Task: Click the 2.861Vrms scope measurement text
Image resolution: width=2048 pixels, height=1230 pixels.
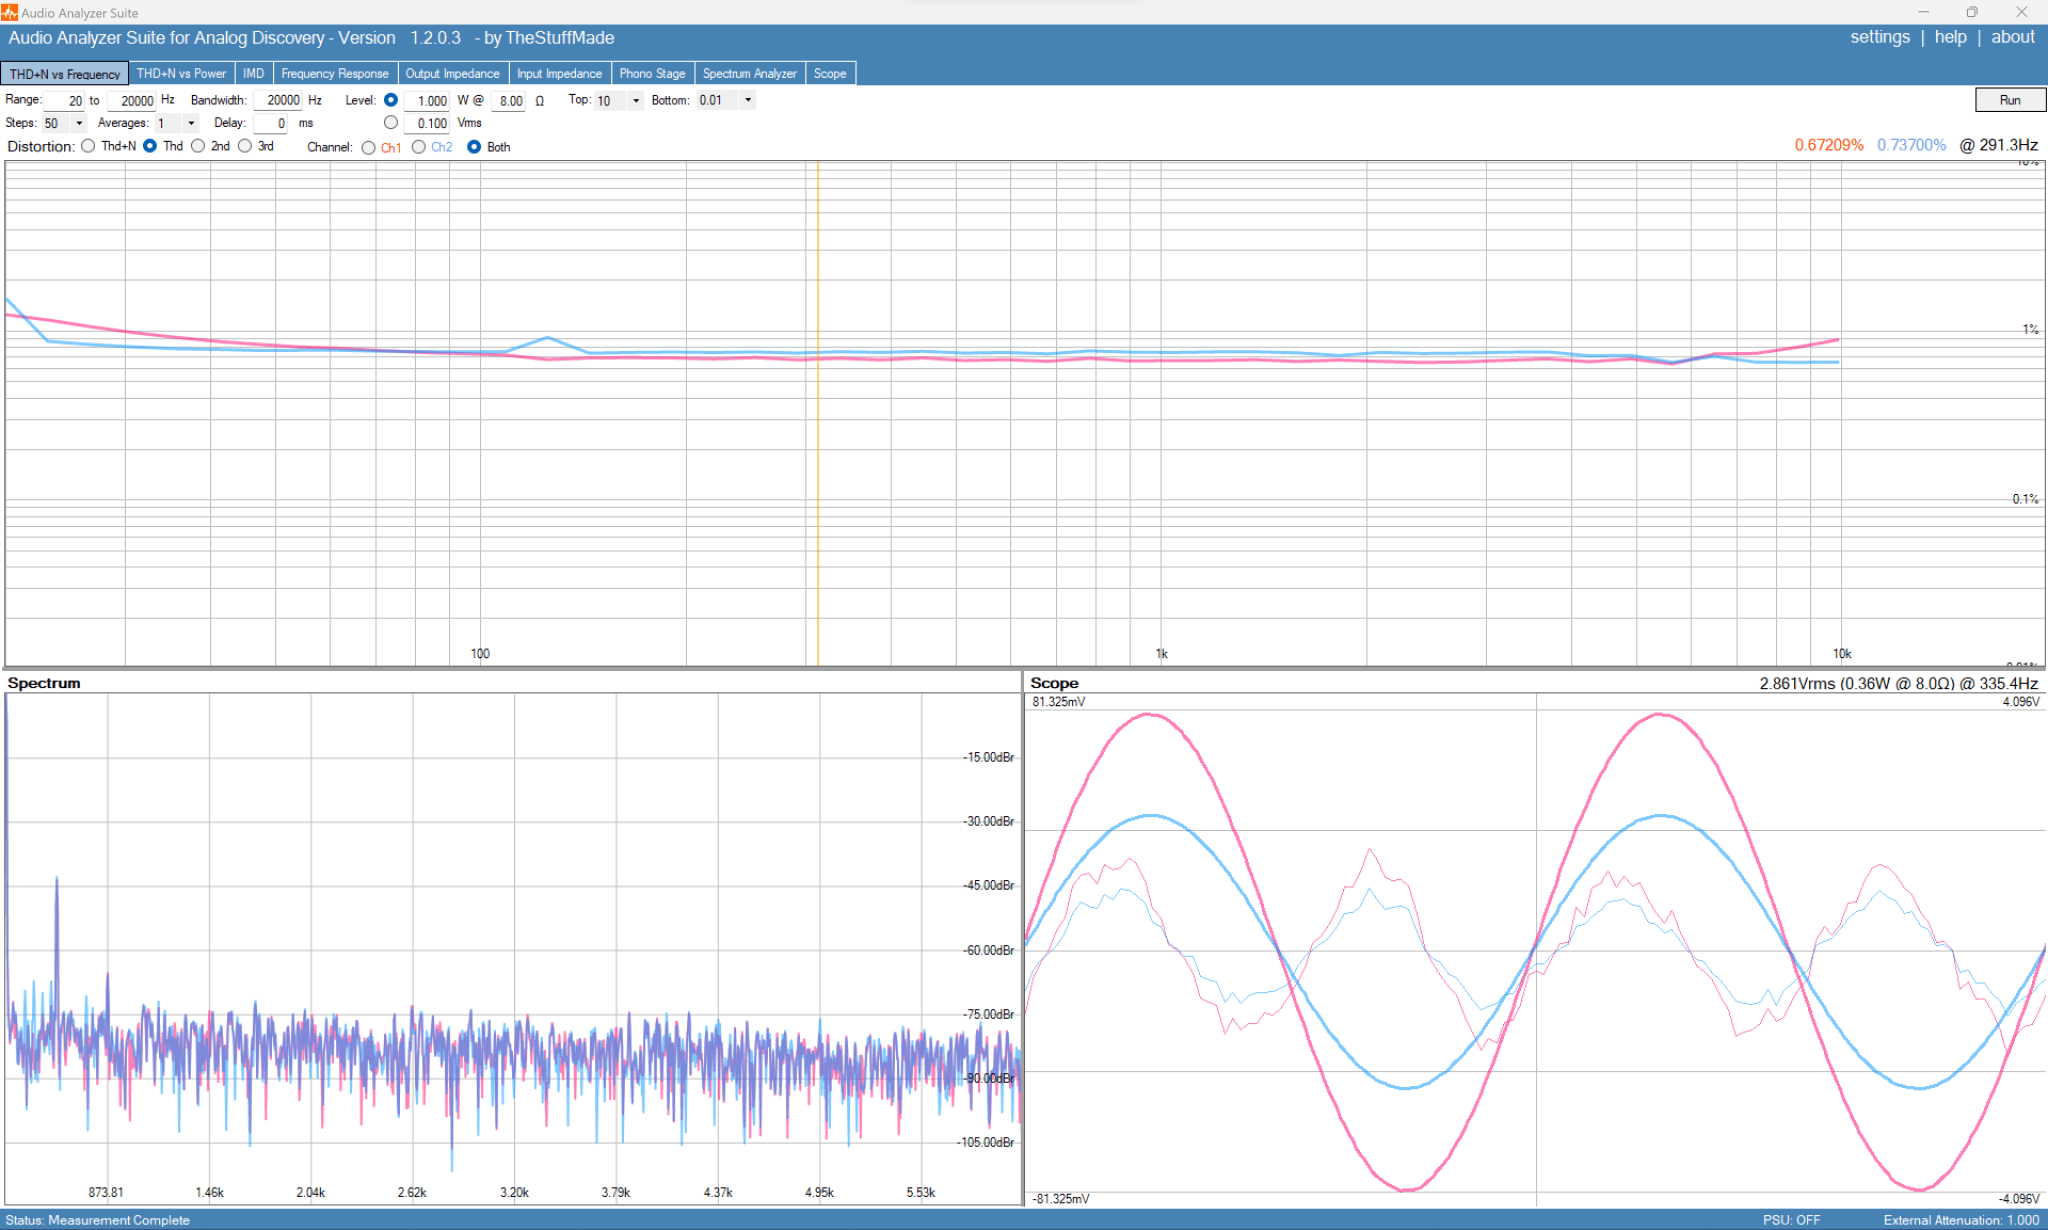Action: (1898, 684)
